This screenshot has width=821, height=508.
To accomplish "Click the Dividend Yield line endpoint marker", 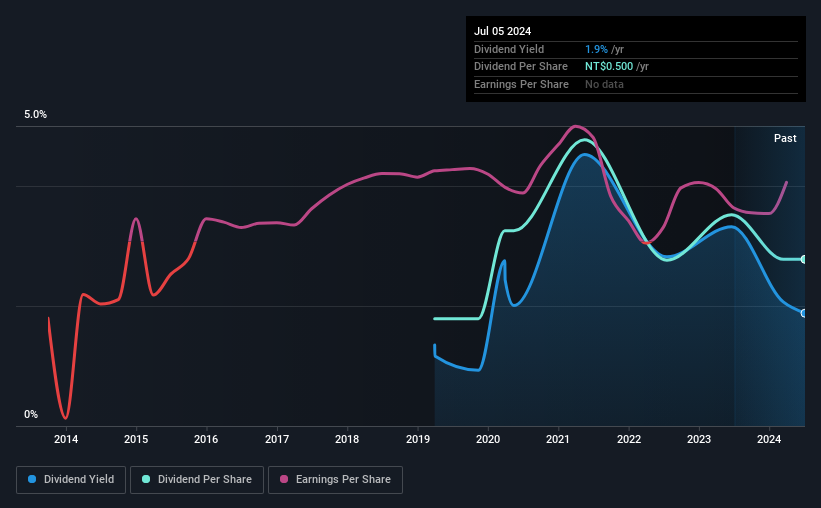I will coord(804,313).
